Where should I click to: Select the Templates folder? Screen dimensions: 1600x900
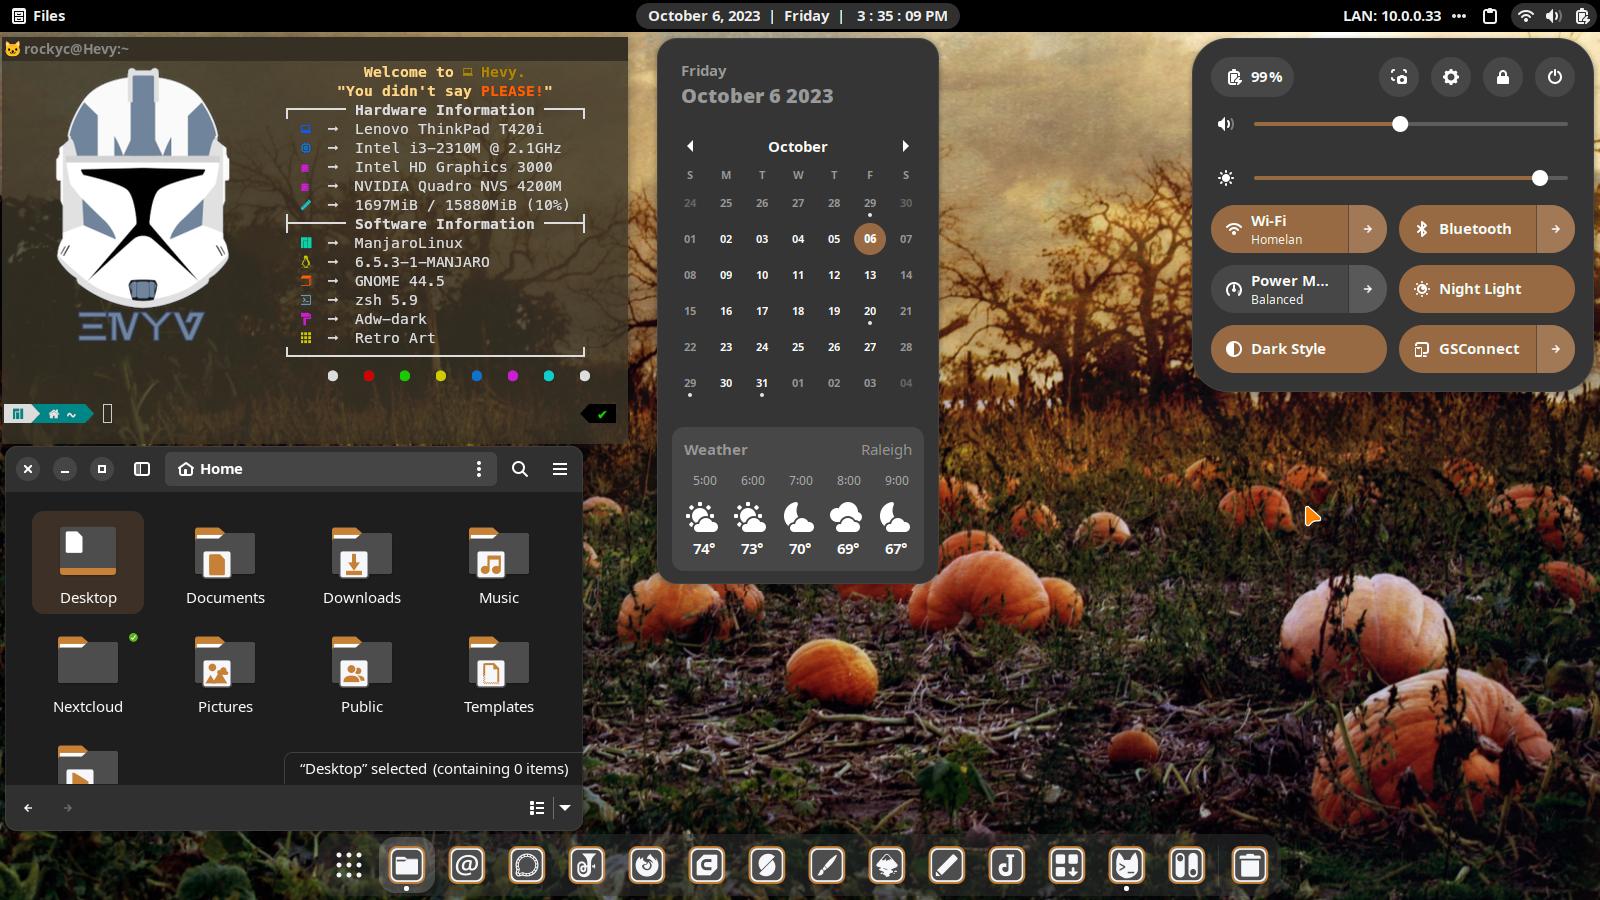click(x=499, y=673)
